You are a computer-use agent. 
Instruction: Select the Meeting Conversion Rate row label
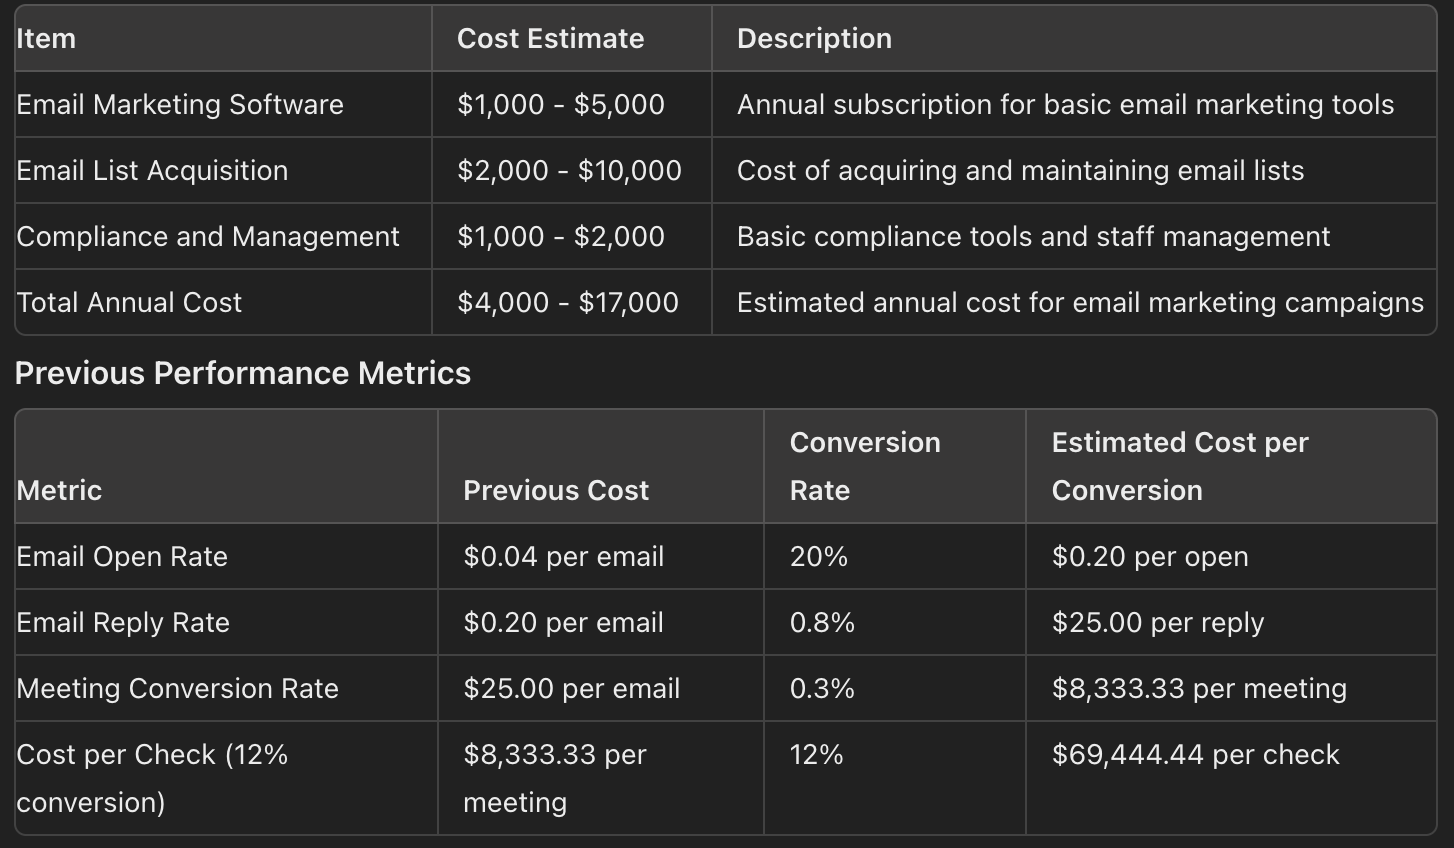tap(178, 689)
